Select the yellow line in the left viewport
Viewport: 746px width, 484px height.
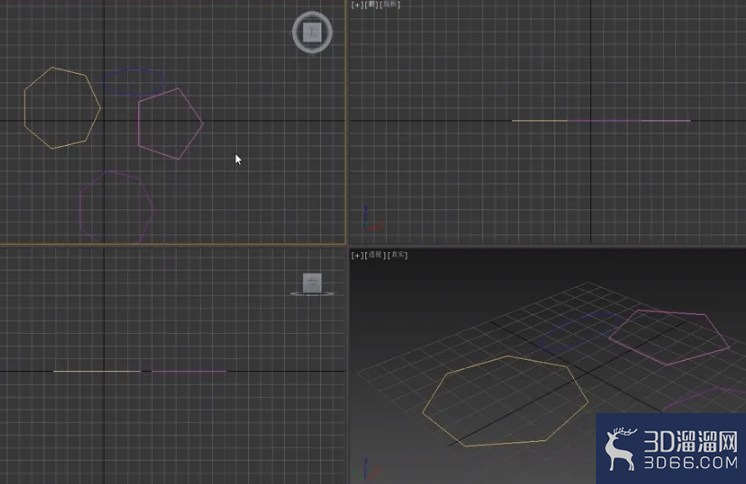coord(97,371)
